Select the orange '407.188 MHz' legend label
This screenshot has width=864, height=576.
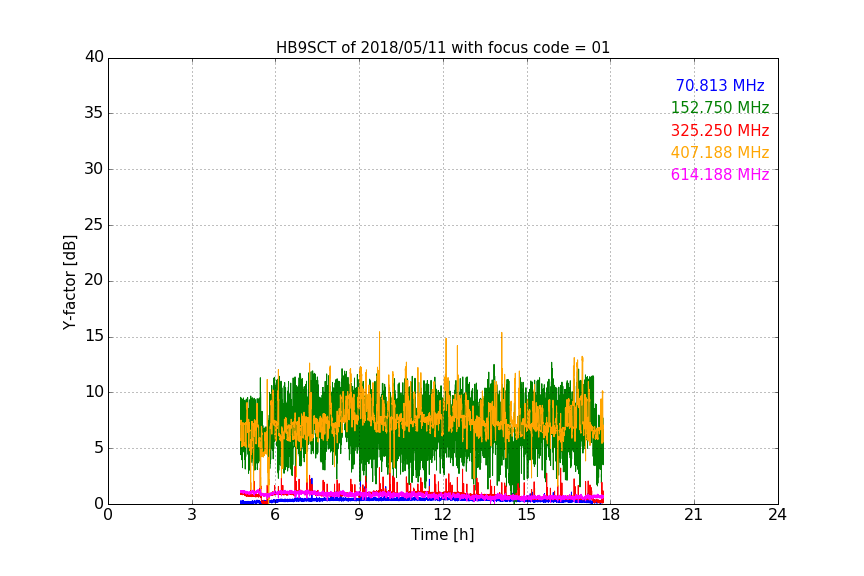[x=720, y=152]
